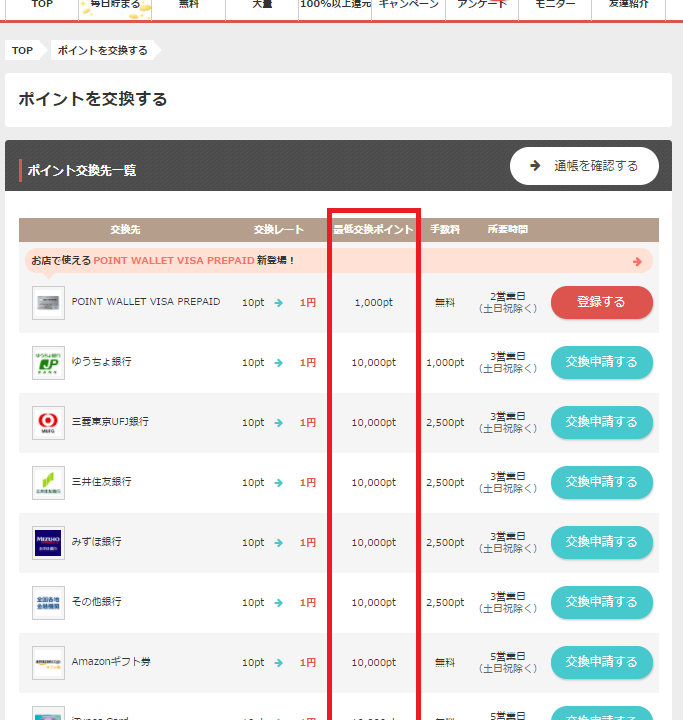Click the 三菱東京UFJ銀行 name text
Viewport: 683px width, 720px height.
pyautogui.click(x=110, y=422)
